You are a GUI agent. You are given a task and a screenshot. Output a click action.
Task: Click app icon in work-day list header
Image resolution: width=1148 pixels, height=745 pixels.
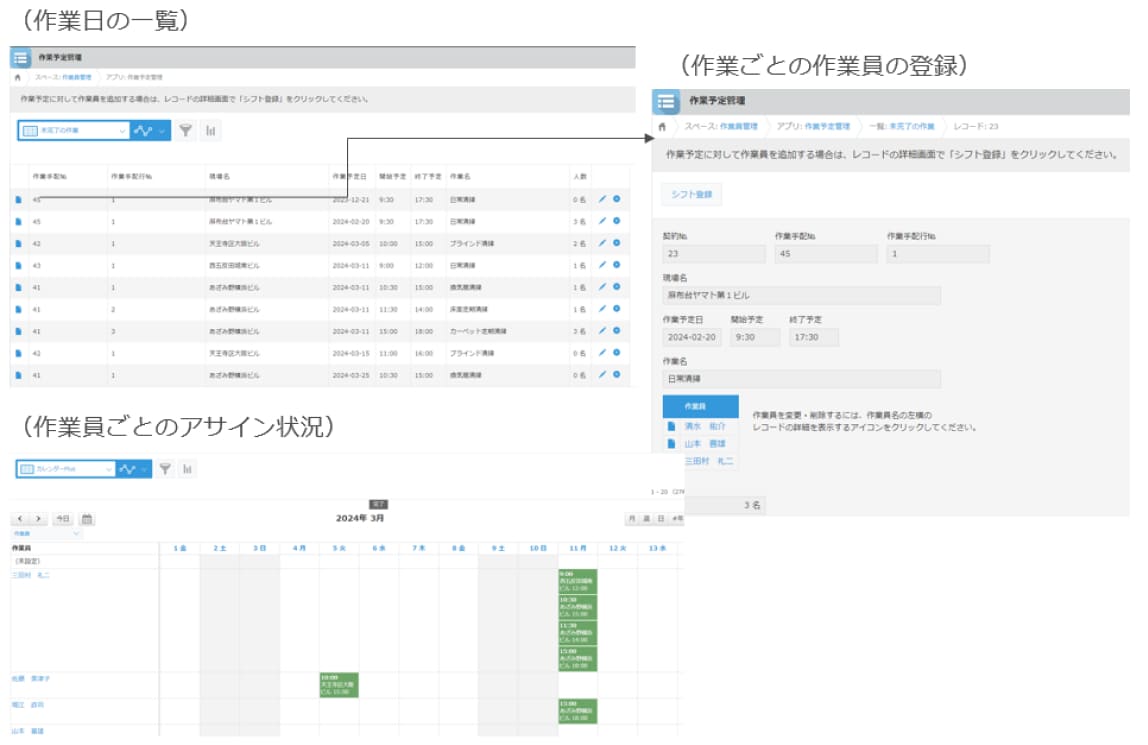click(20, 58)
